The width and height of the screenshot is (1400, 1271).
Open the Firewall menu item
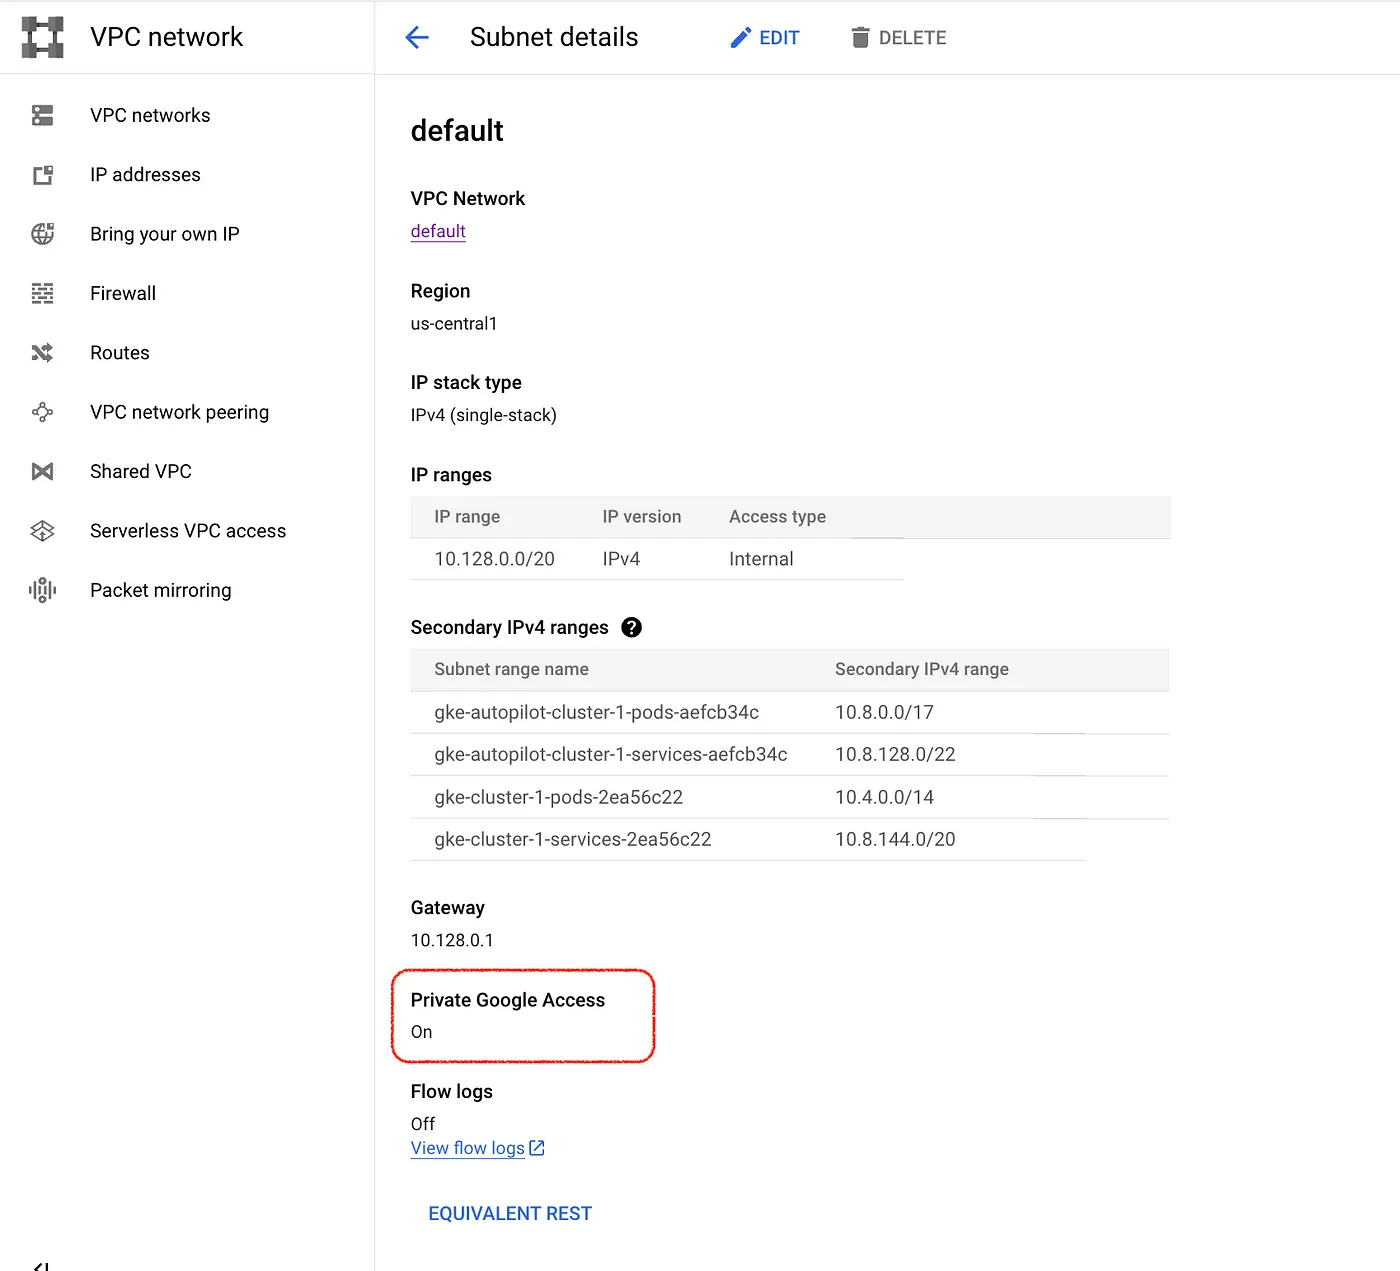click(123, 293)
